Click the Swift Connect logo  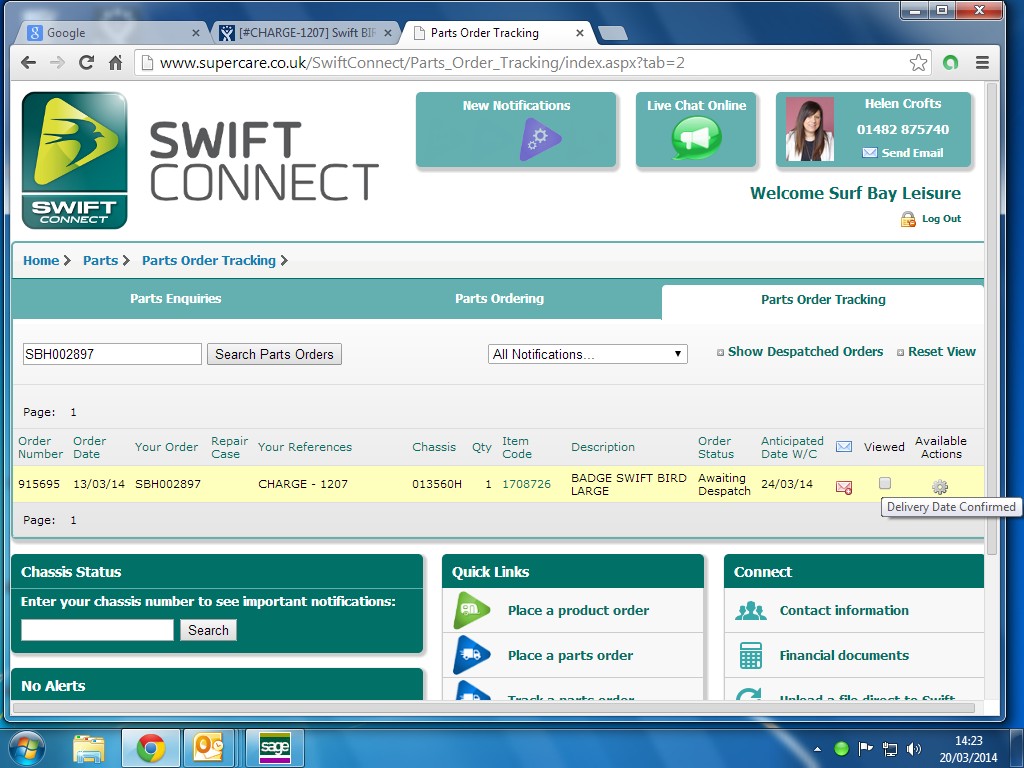pyautogui.click(x=74, y=161)
